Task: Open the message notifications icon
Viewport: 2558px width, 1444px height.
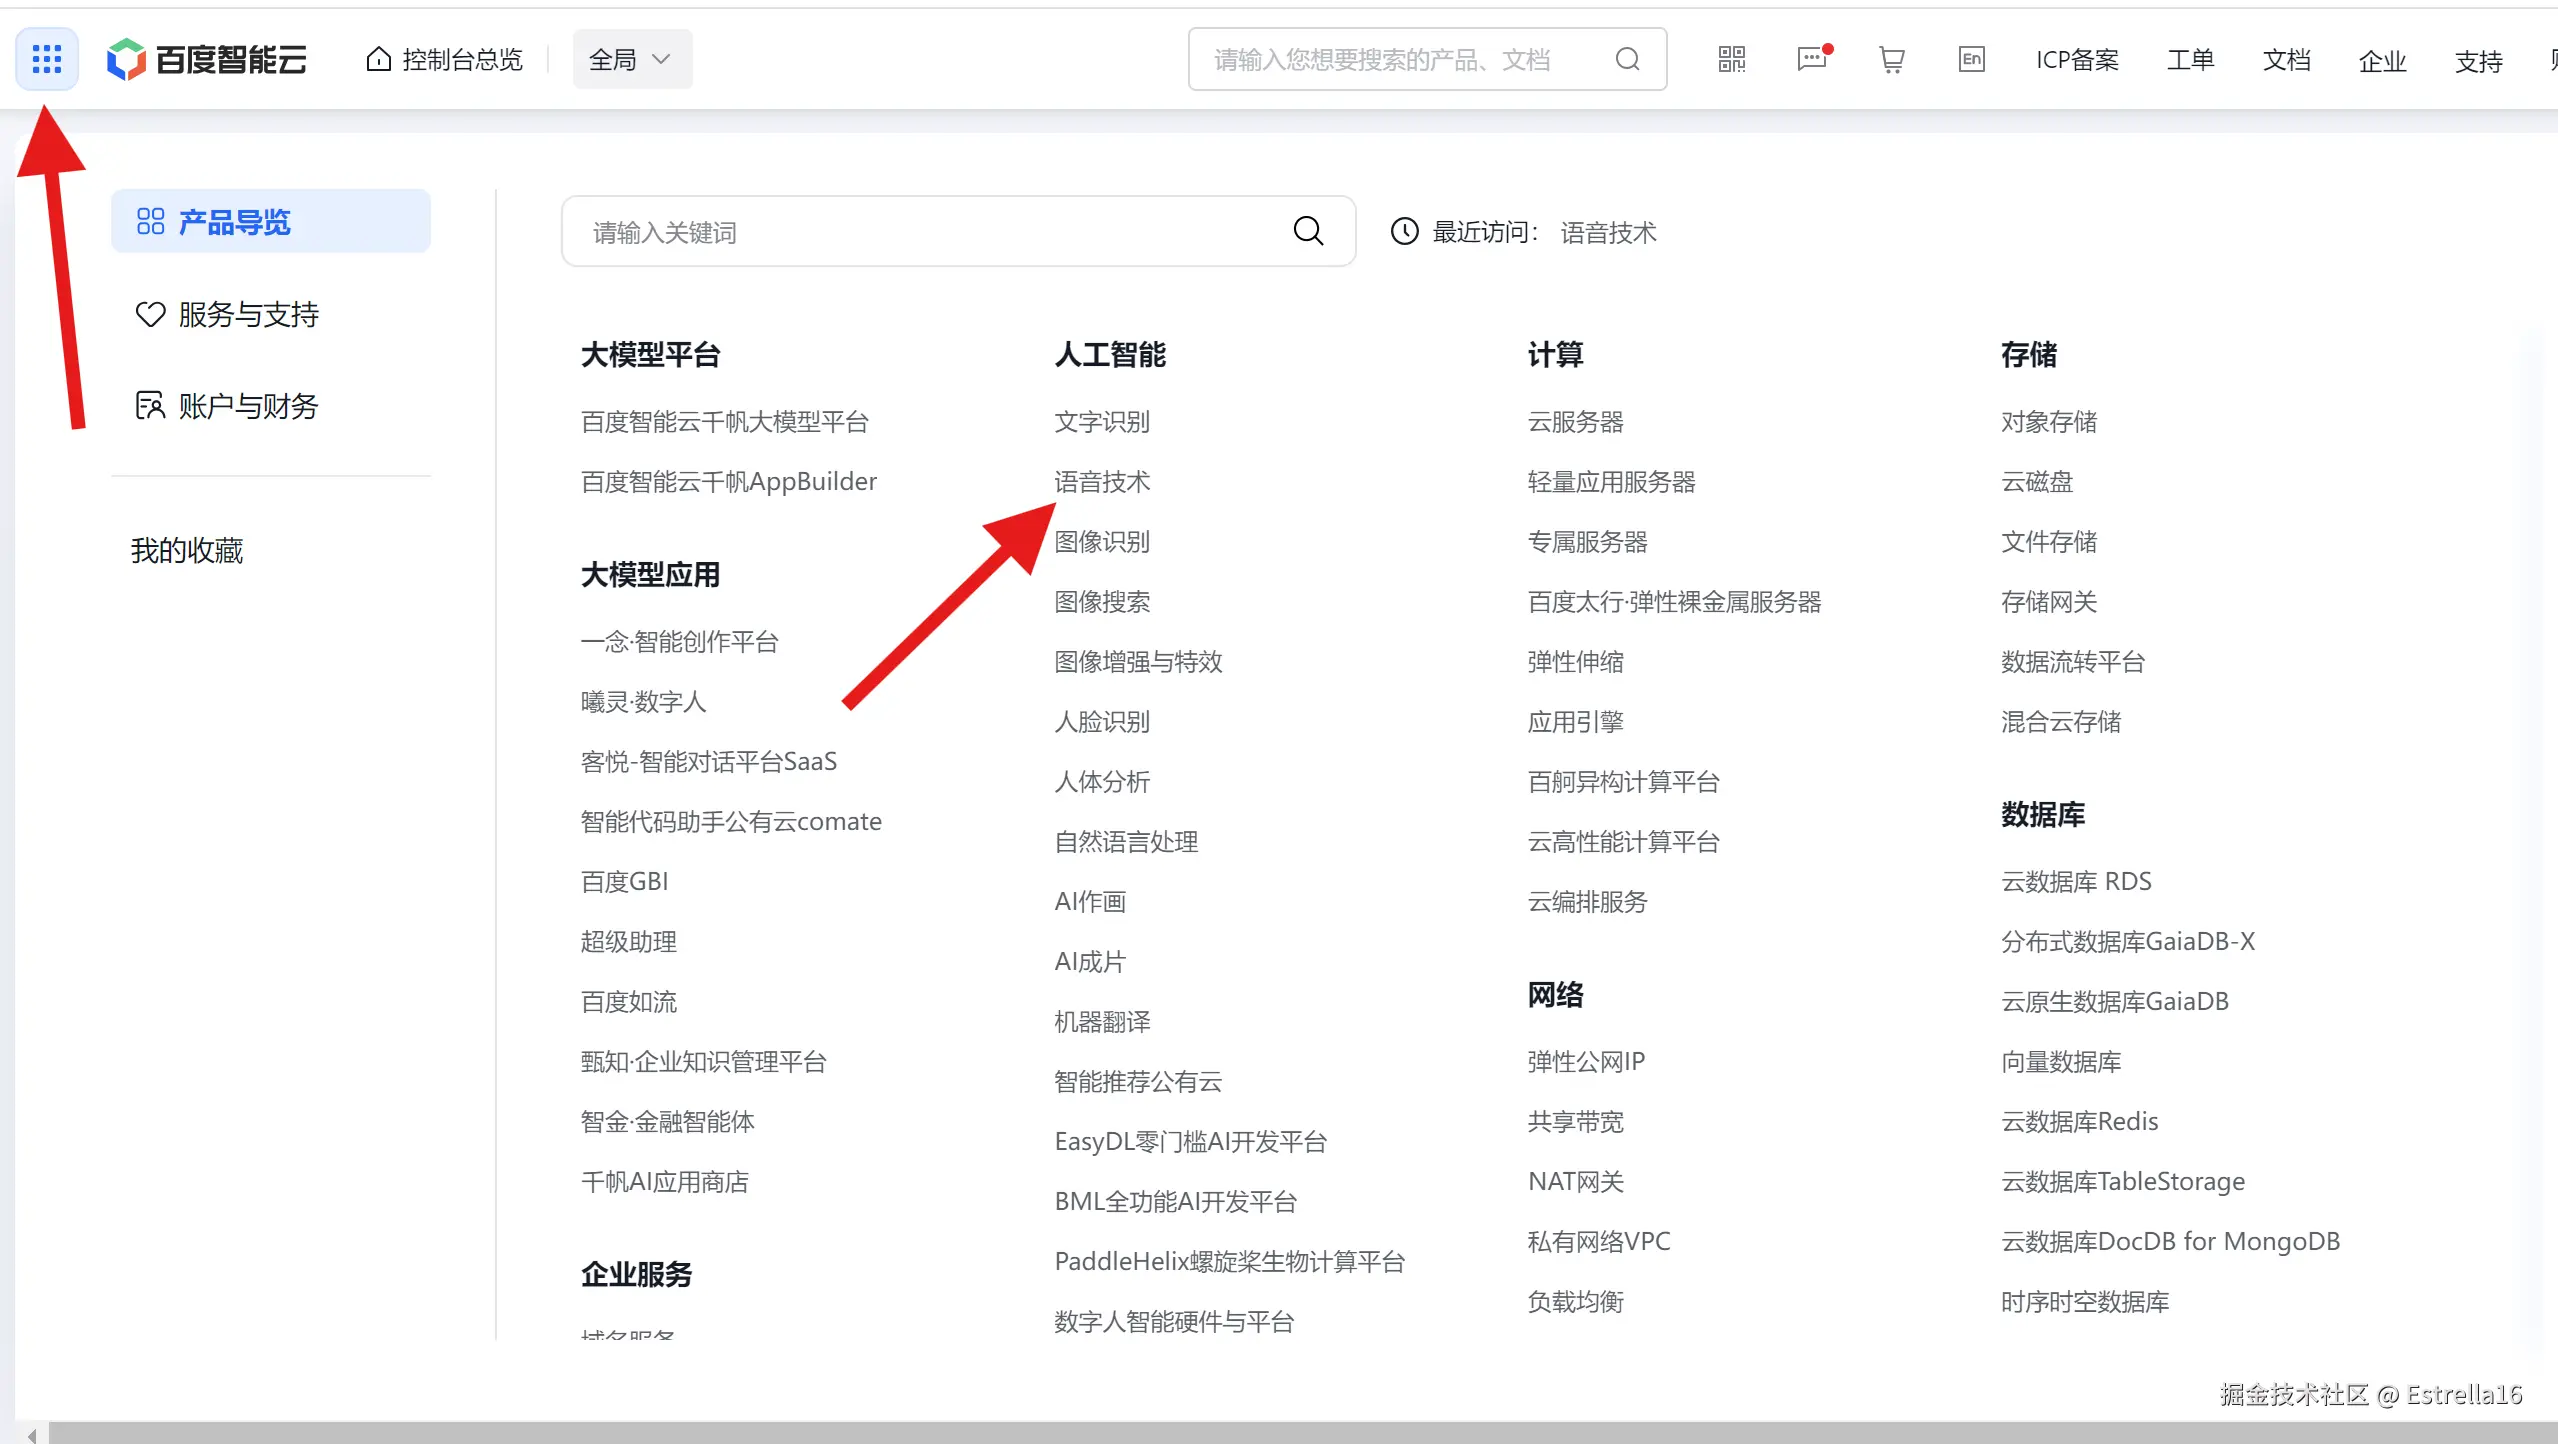Action: (x=1811, y=59)
